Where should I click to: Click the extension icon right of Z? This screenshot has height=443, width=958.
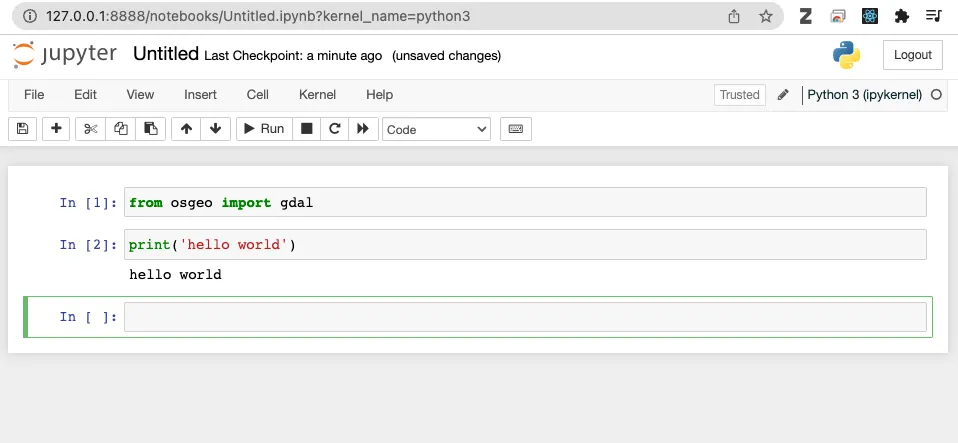(x=838, y=16)
